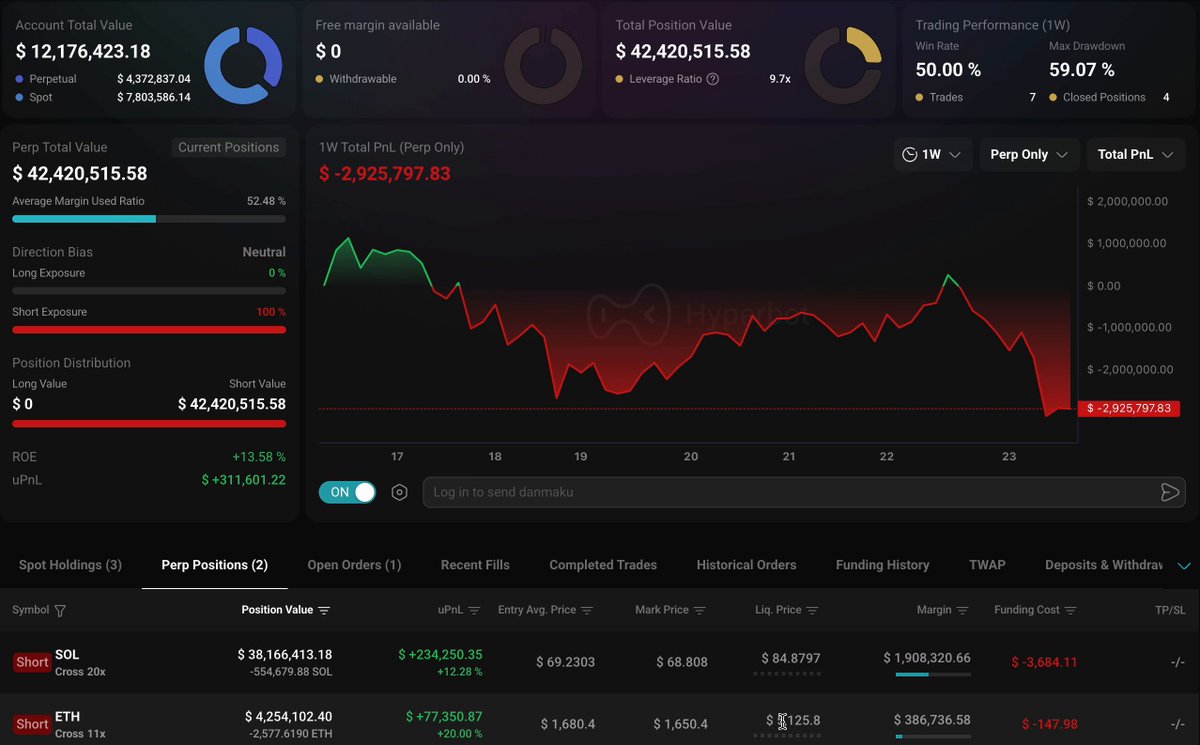Click the Max Drawdown value 59.07 %
The height and width of the screenshot is (745, 1200).
point(1082,70)
